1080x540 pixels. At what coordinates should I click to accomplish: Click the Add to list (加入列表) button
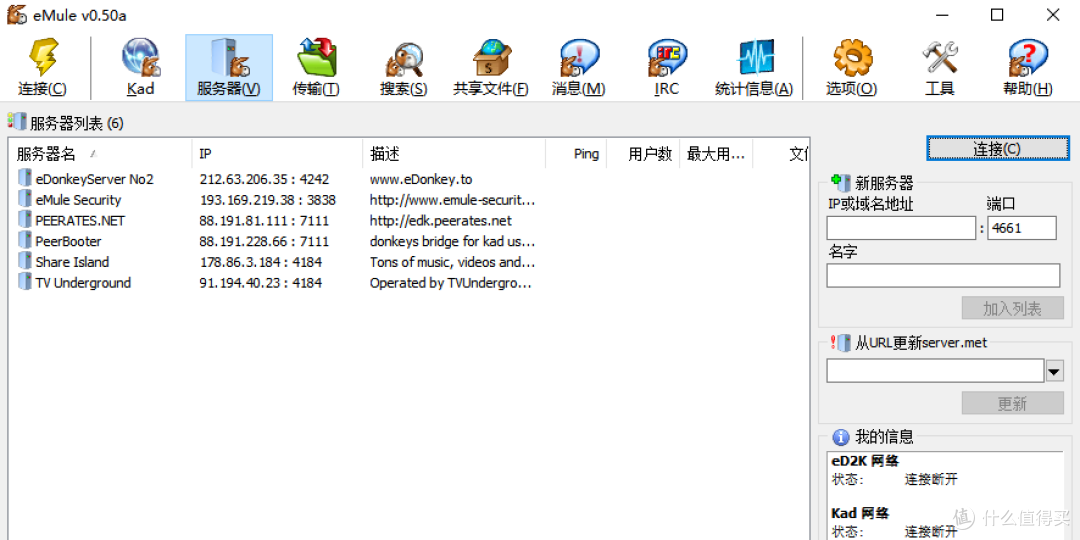pos(1012,309)
